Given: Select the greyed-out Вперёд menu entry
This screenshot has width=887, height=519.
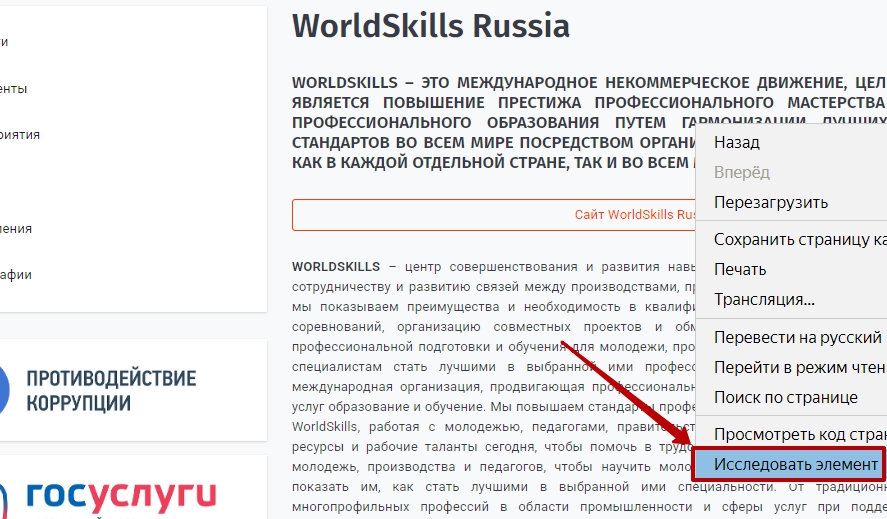Looking at the screenshot, I should (x=742, y=173).
